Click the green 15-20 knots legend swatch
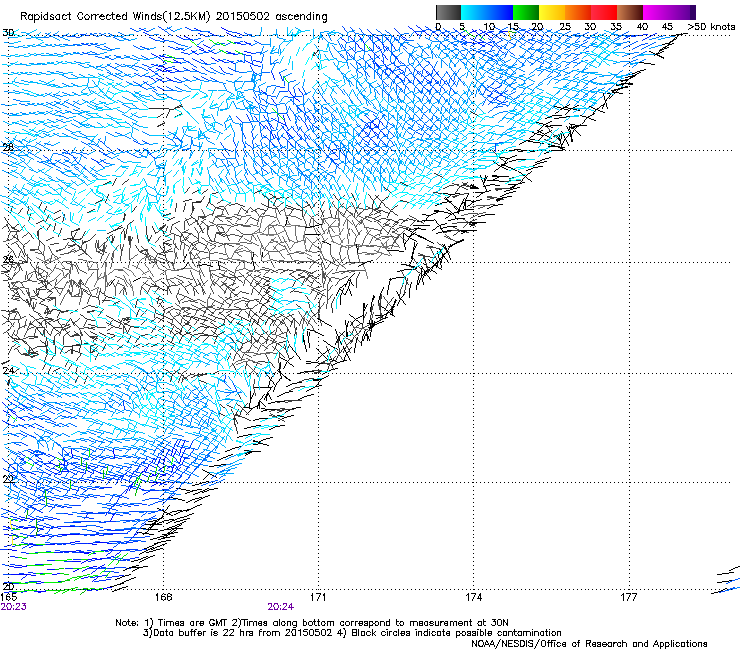Screen dimensions: 740x650 pyautogui.click(x=526, y=12)
